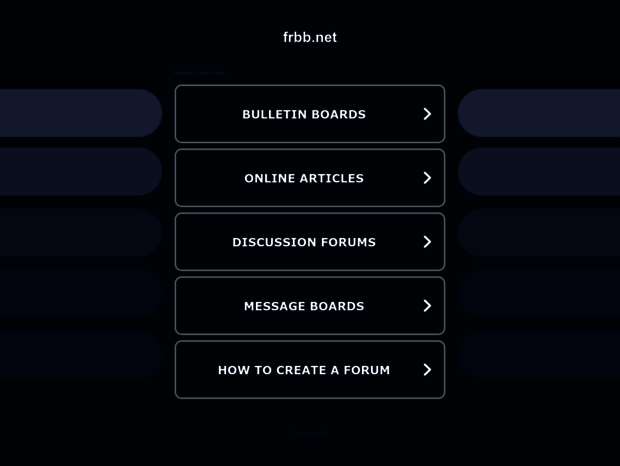Click the left decorative pill beside Online Articles
The height and width of the screenshot is (466, 620).
coord(80,172)
